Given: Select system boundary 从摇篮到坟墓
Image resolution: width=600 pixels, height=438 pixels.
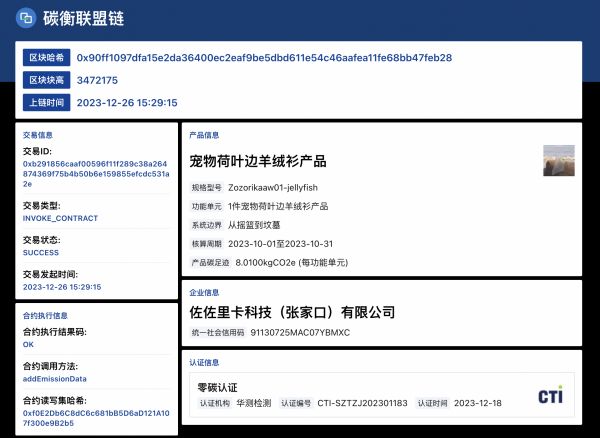Looking at the screenshot, I should (254, 225).
